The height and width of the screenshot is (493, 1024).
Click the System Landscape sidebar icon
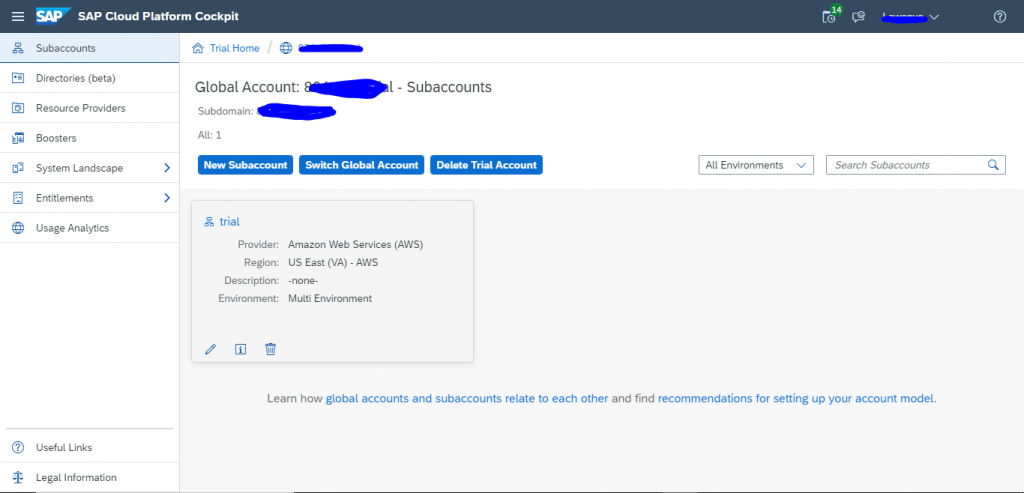(18, 168)
